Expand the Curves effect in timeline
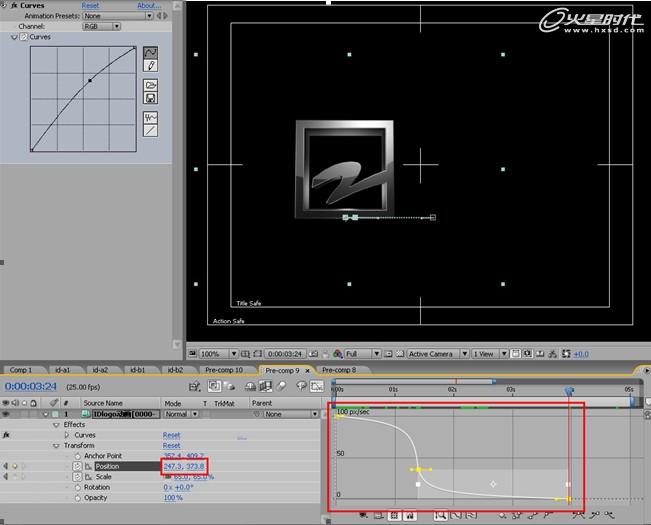The height and width of the screenshot is (525, 651). [67, 435]
